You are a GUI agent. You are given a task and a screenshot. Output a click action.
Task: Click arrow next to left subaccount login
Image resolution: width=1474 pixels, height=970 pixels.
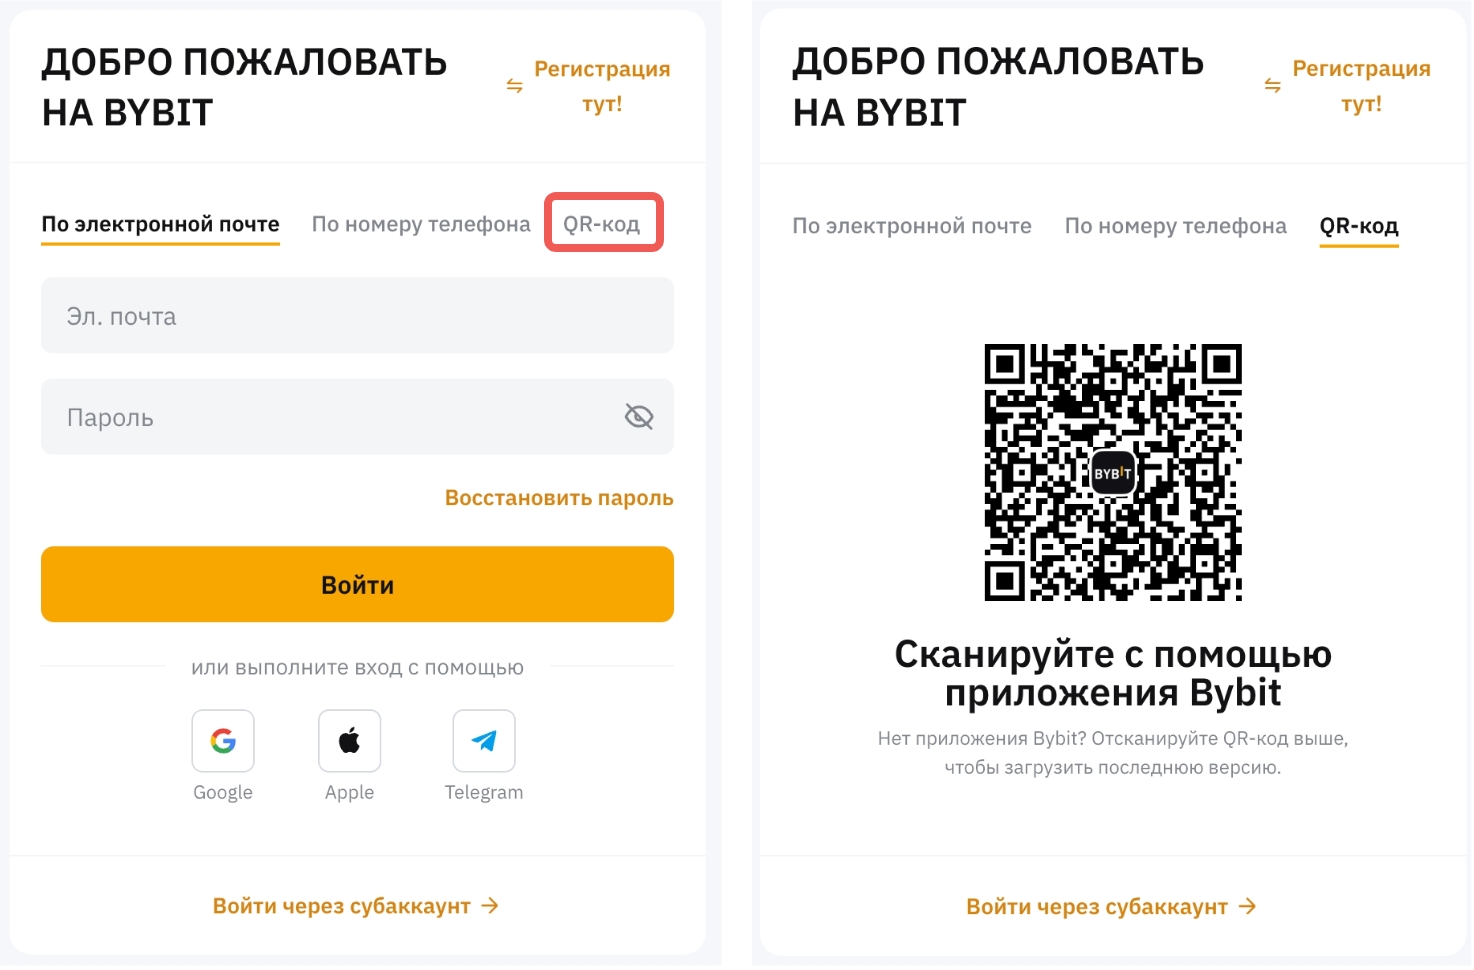tap(490, 906)
